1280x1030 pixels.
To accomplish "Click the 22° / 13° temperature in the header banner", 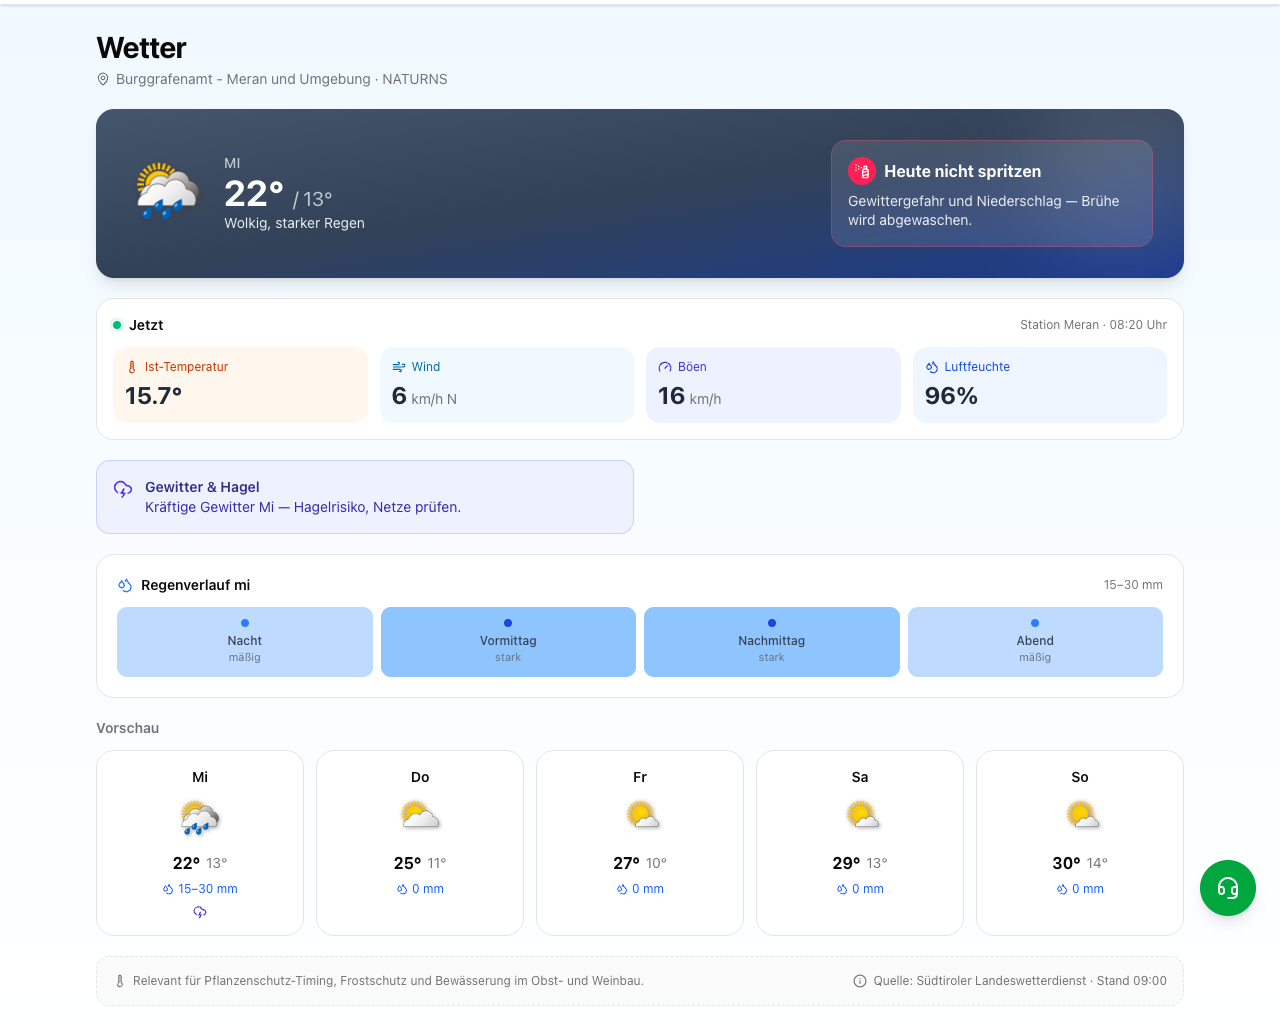I will click(278, 194).
